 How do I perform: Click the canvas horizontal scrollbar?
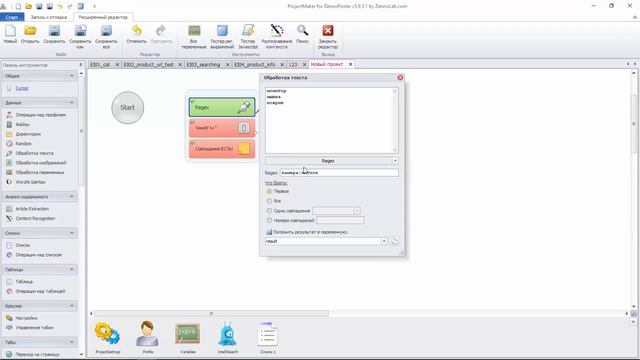pos(211,313)
